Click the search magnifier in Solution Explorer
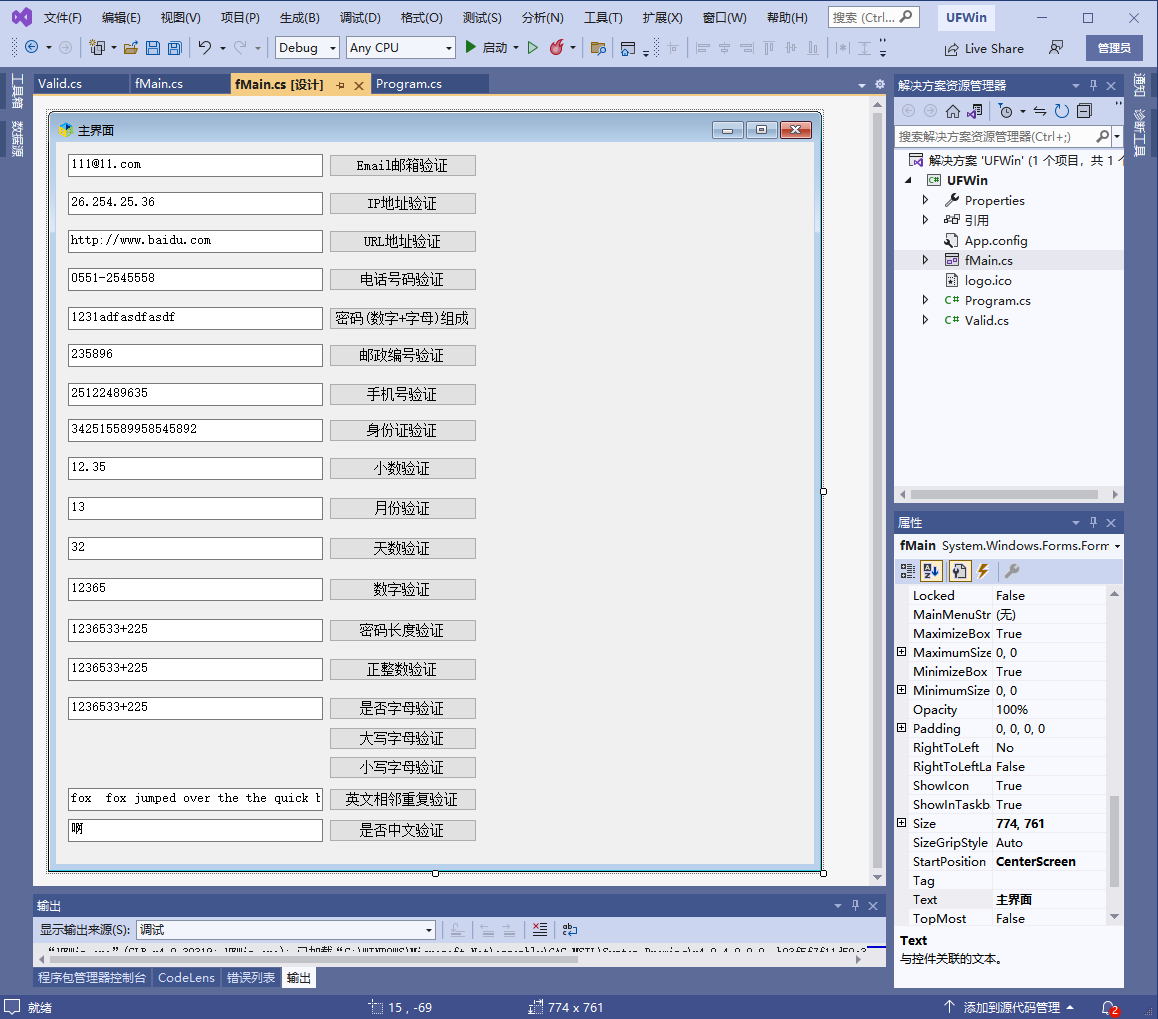 pos(1102,136)
